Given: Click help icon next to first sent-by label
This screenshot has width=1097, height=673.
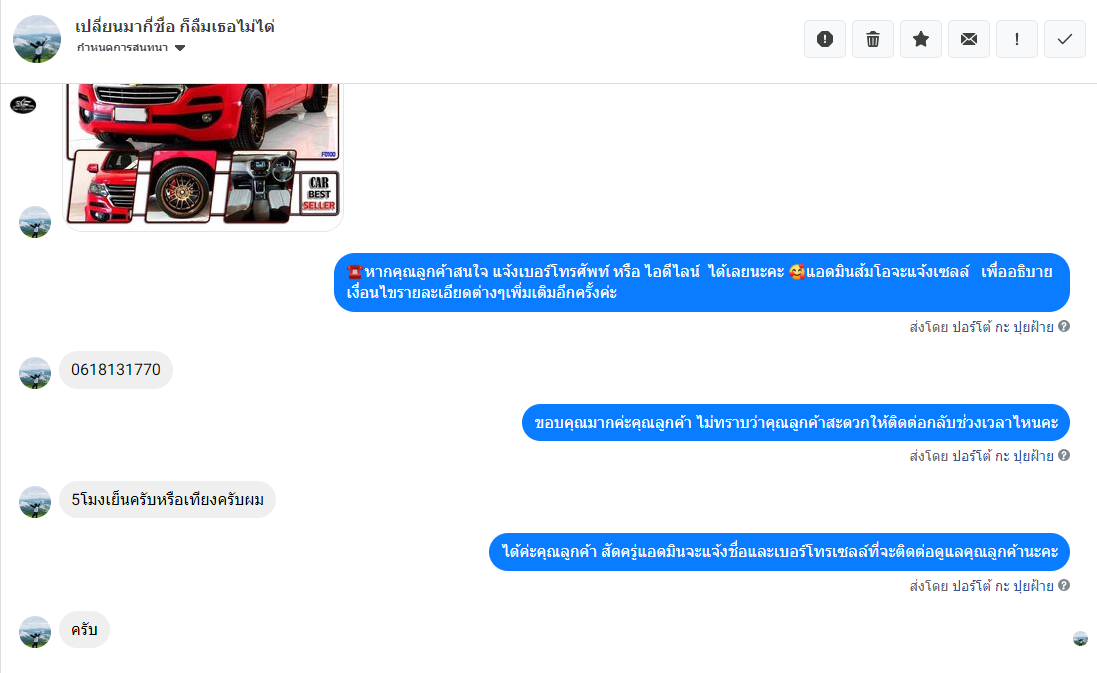Looking at the screenshot, I should (1063, 326).
